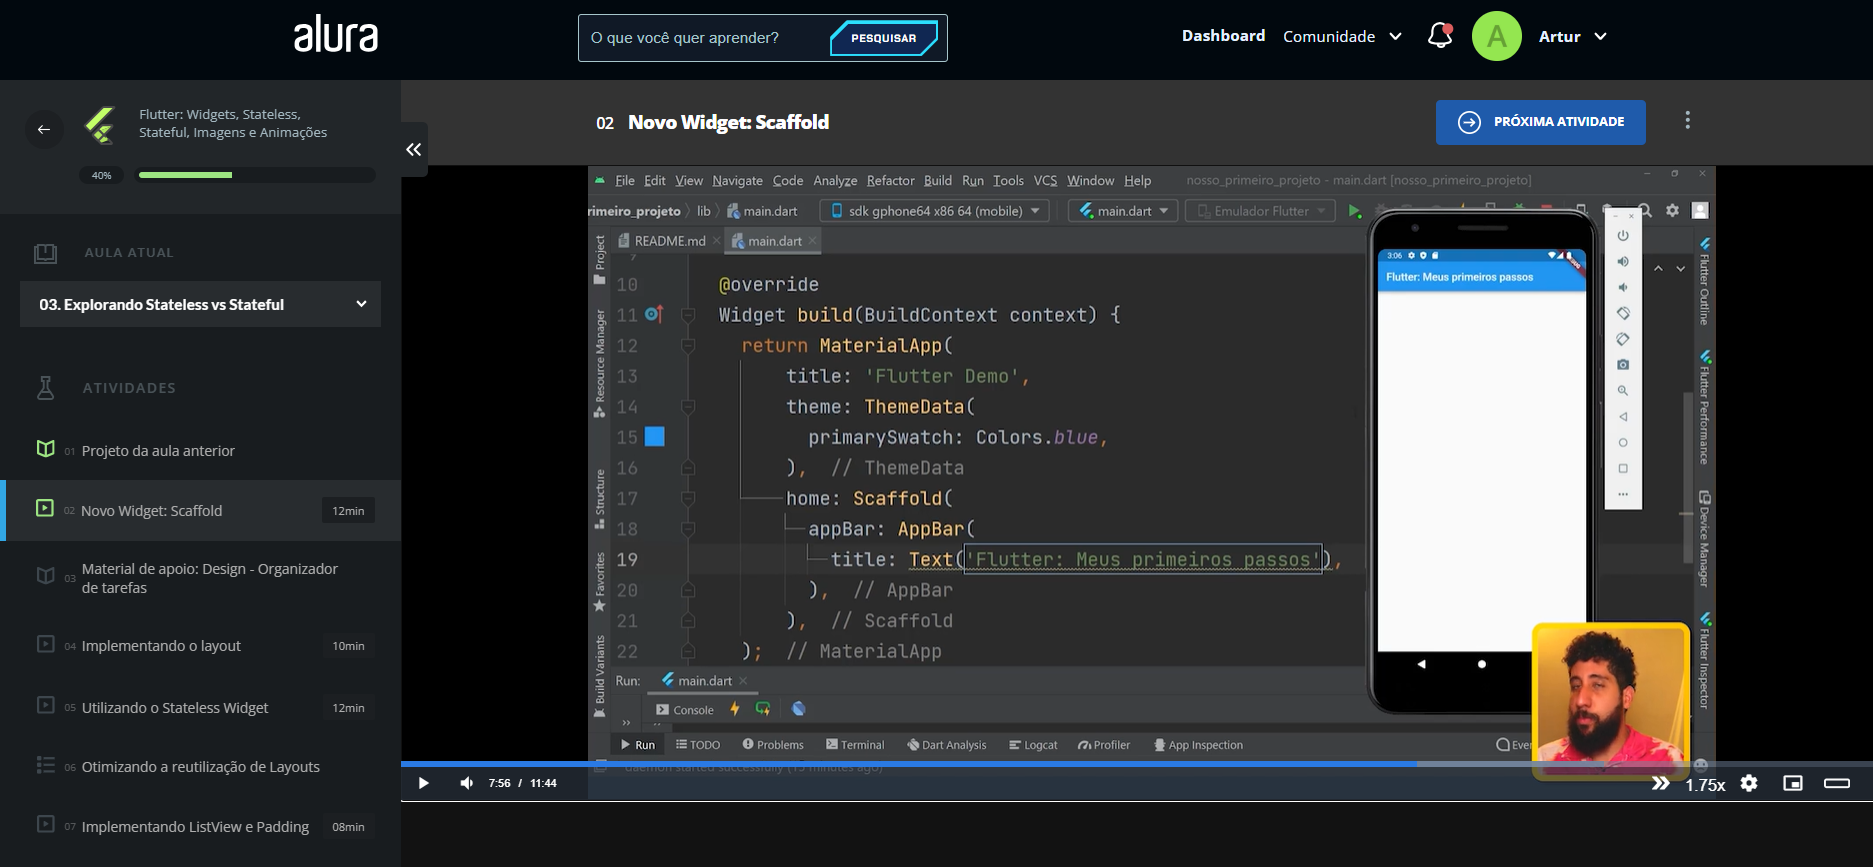
Task: Play the video
Action: 423,783
